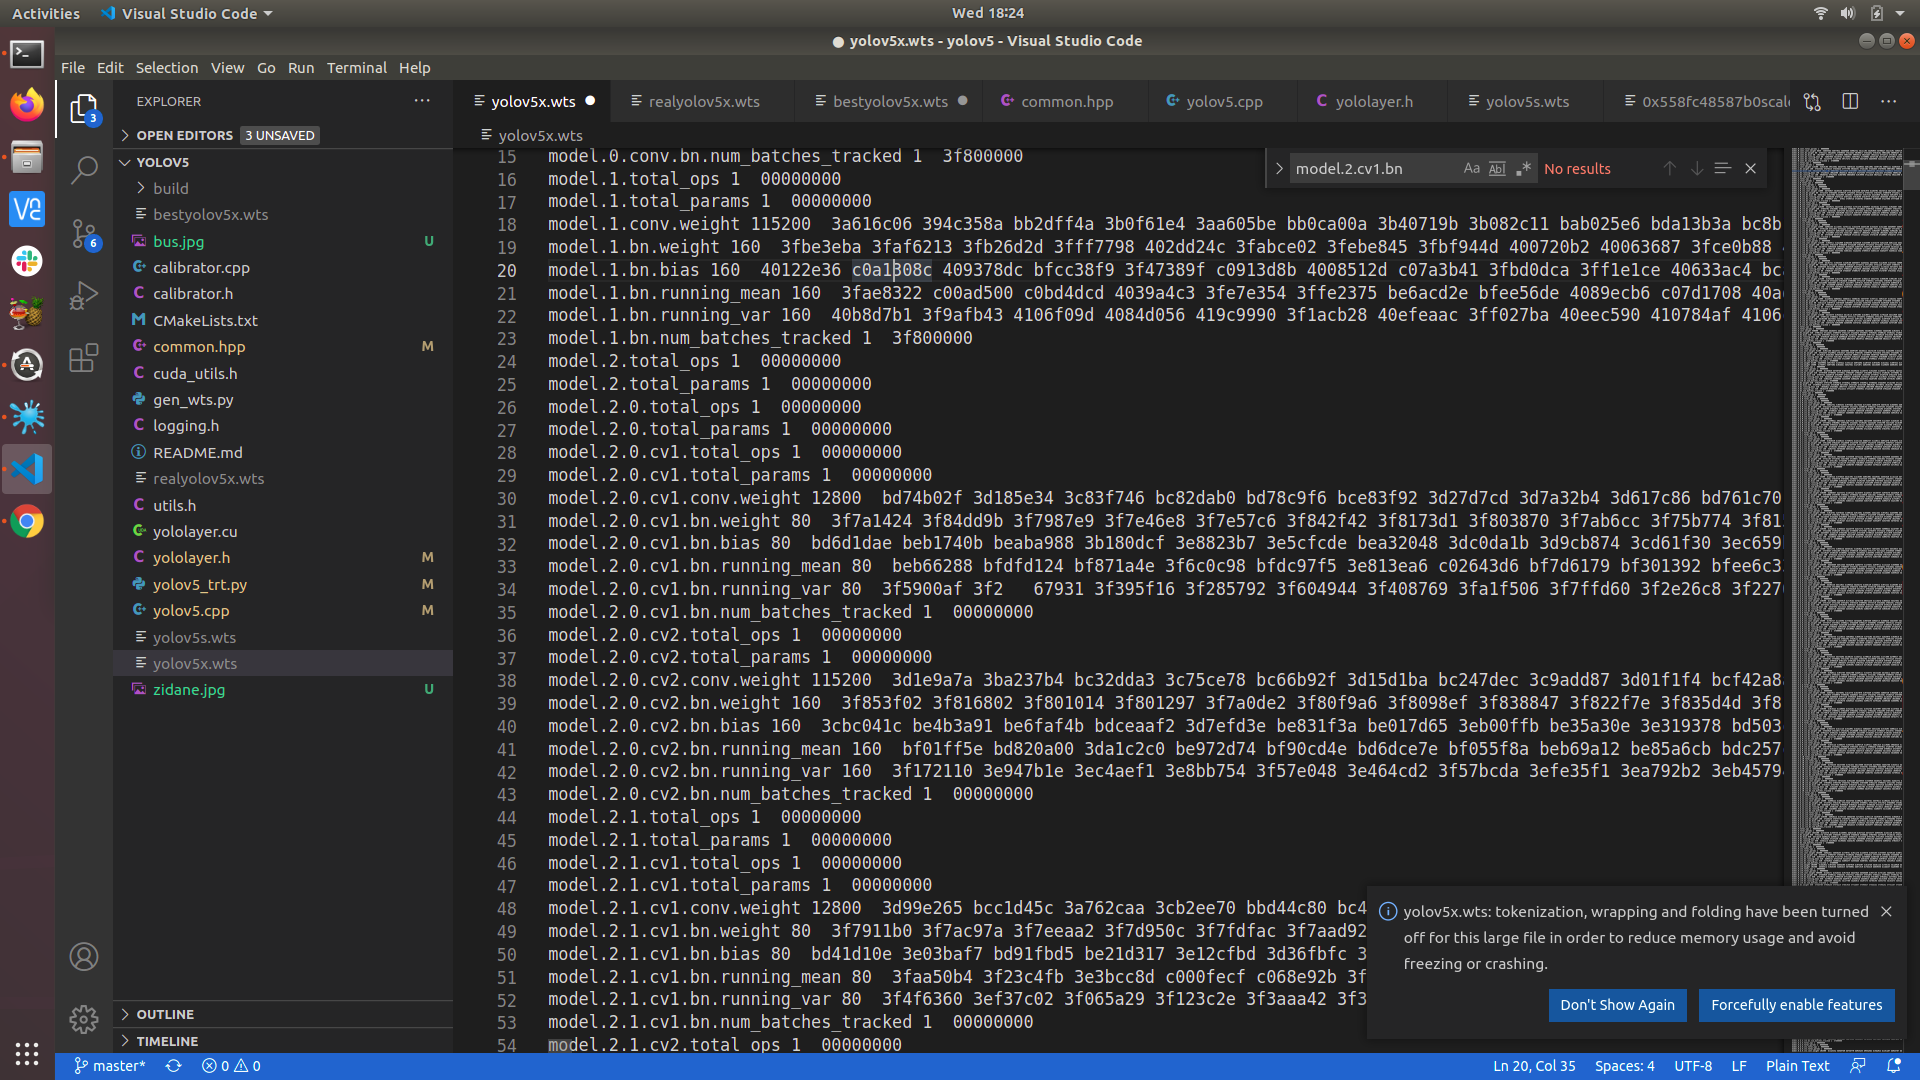Expand the build folder in the Explorer

171,188
